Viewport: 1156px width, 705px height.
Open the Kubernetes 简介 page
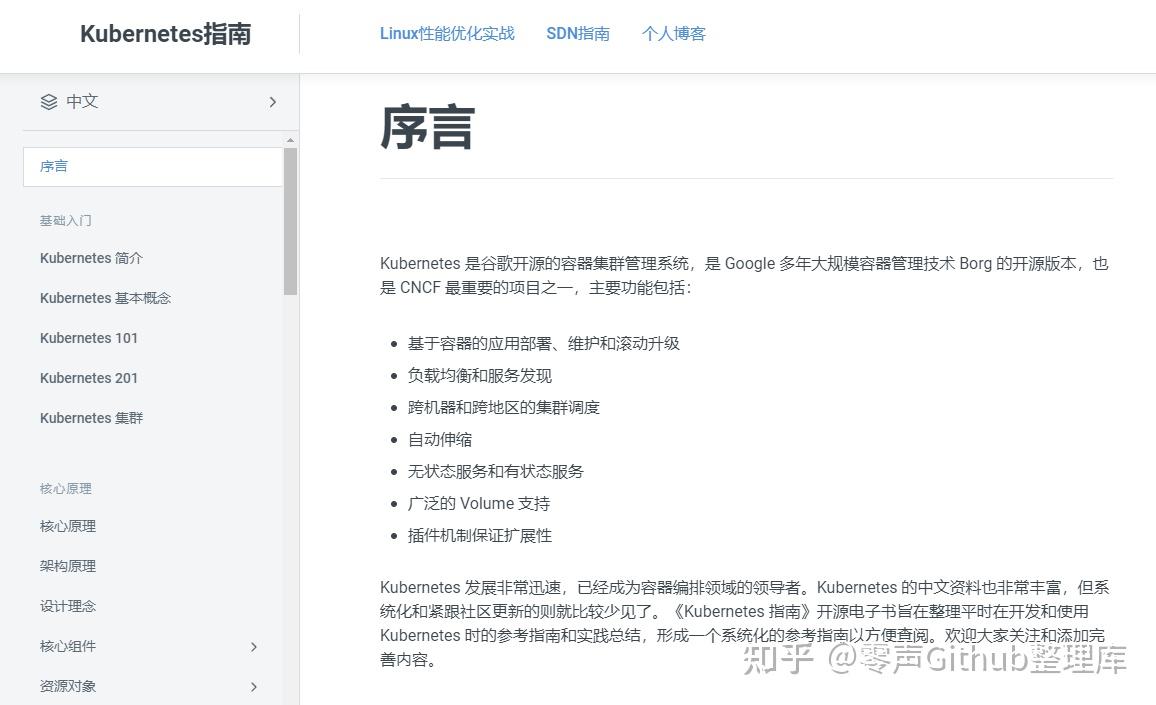(91, 258)
